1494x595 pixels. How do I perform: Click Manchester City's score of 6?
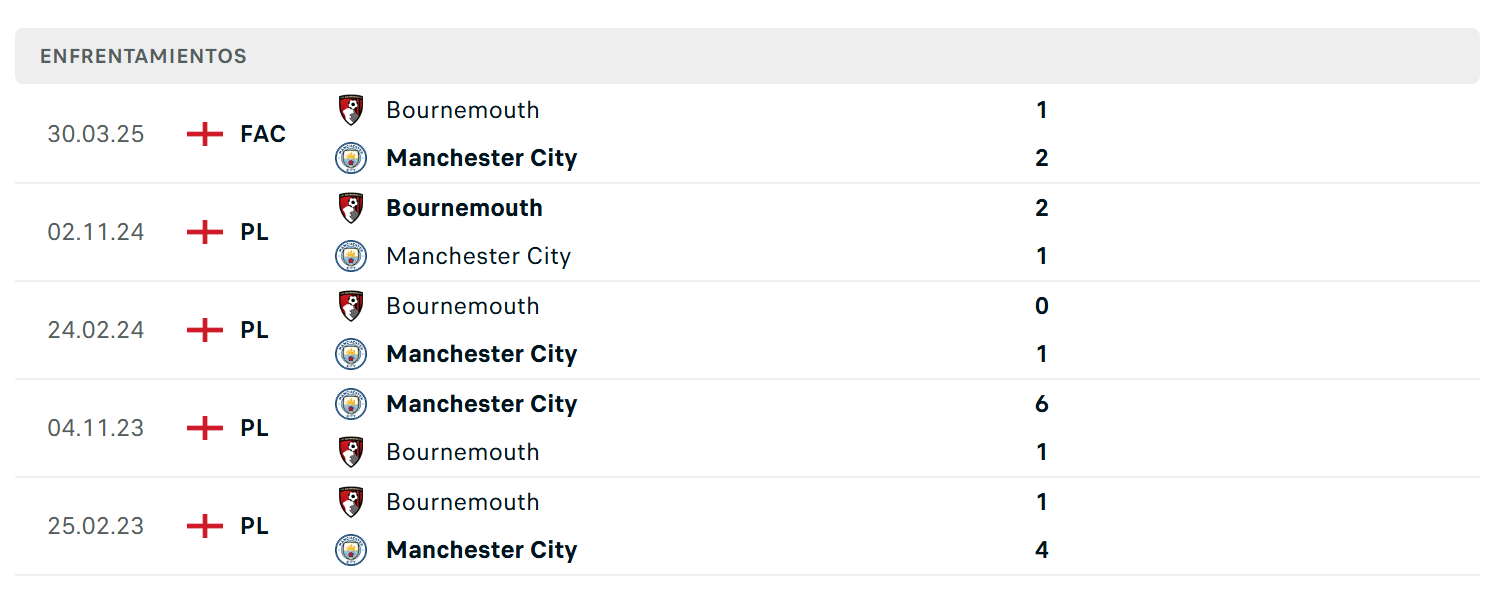tap(1042, 404)
